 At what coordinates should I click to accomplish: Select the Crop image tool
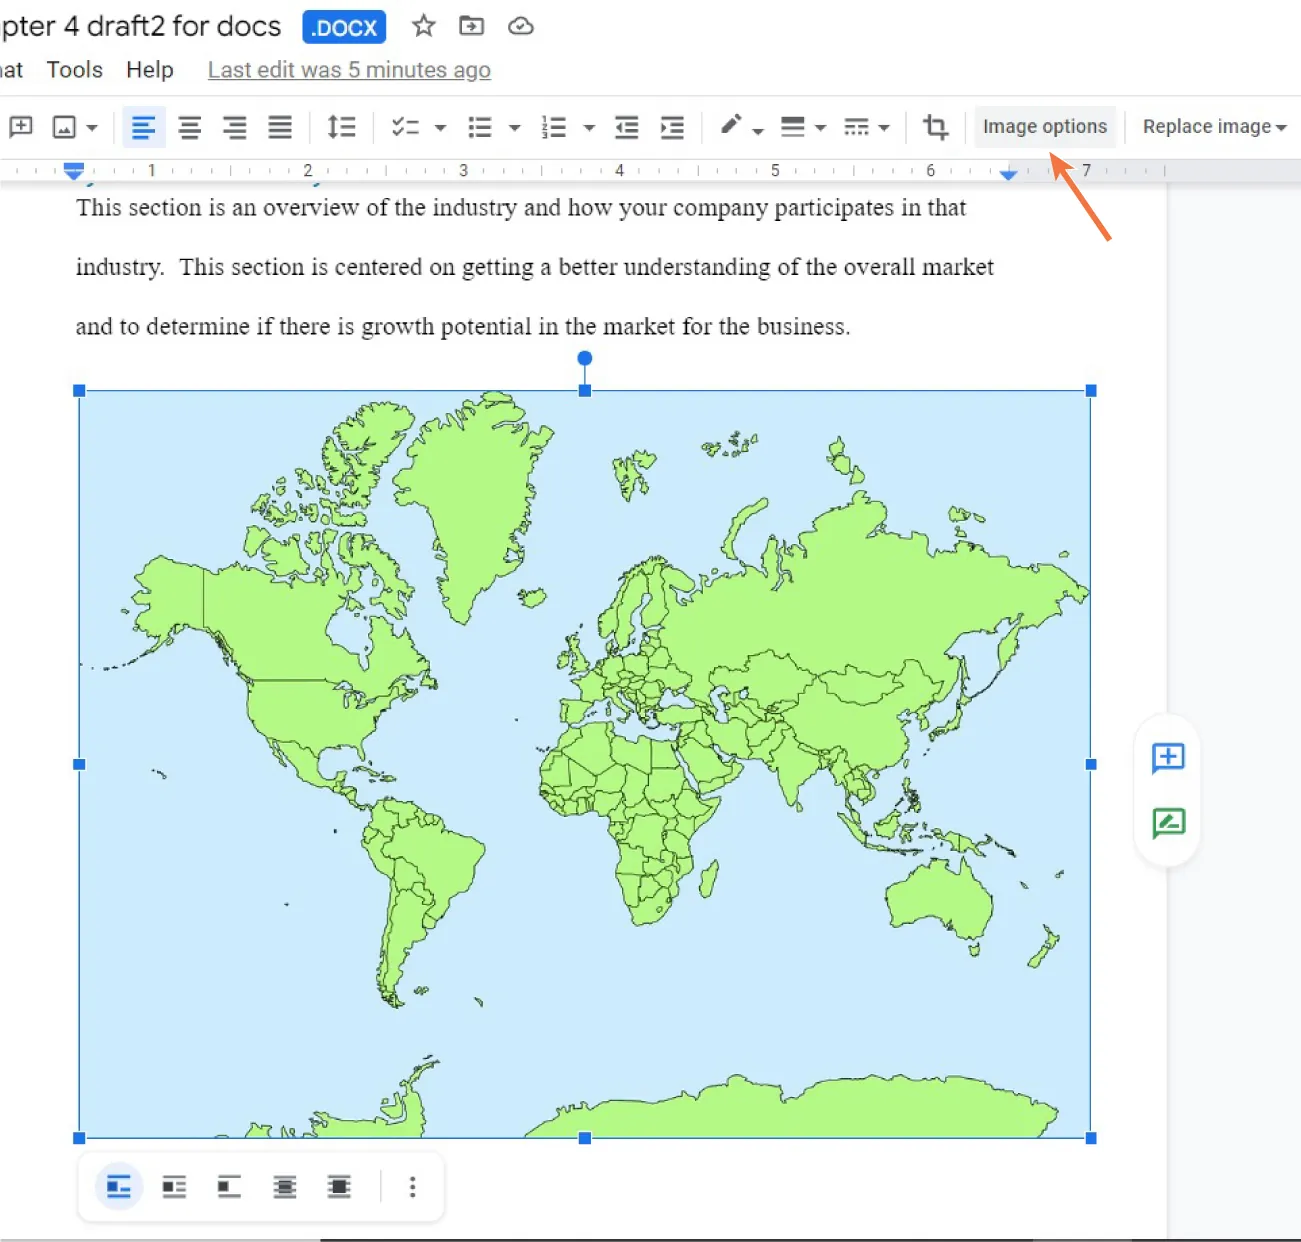tap(935, 127)
